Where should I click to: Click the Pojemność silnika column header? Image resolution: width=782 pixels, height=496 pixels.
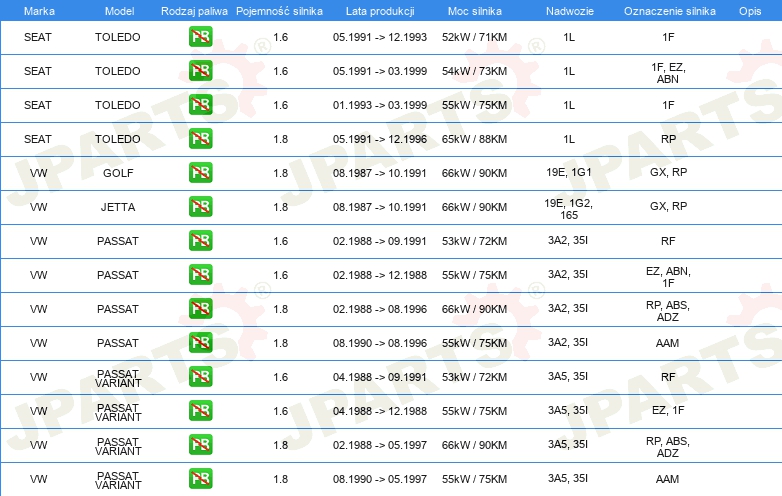(x=279, y=11)
